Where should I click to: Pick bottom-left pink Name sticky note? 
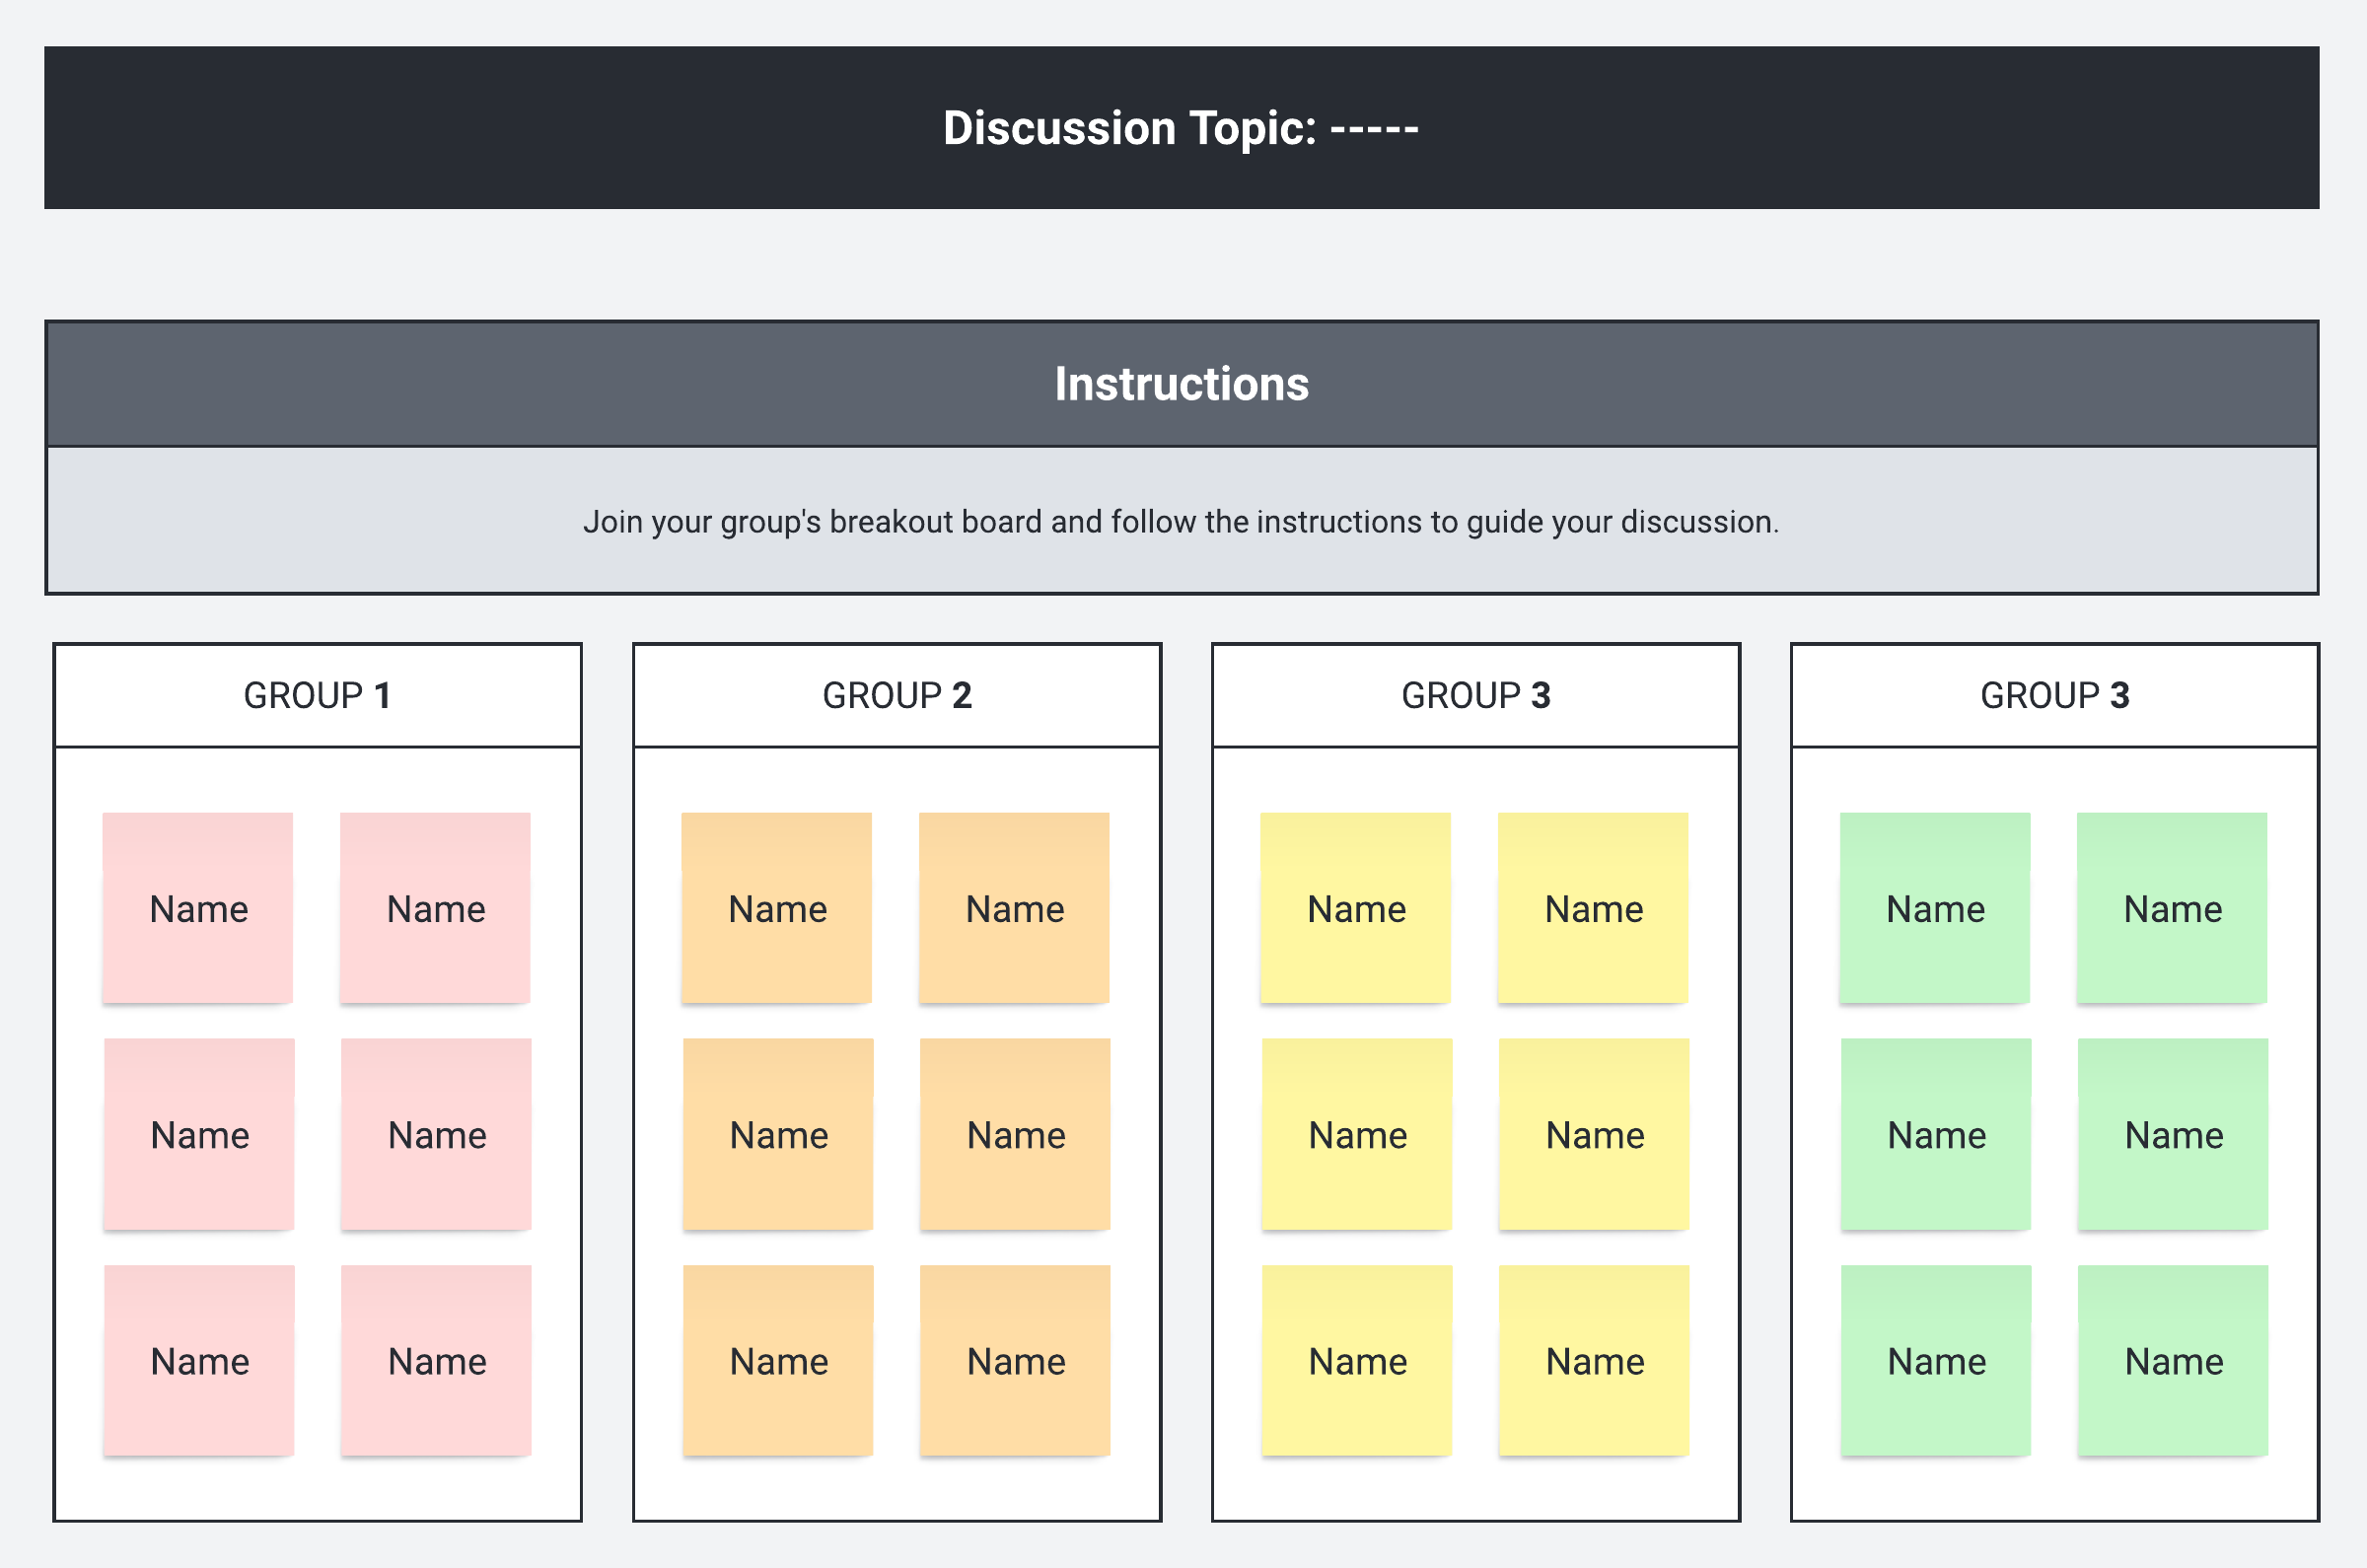coord(199,1360)
